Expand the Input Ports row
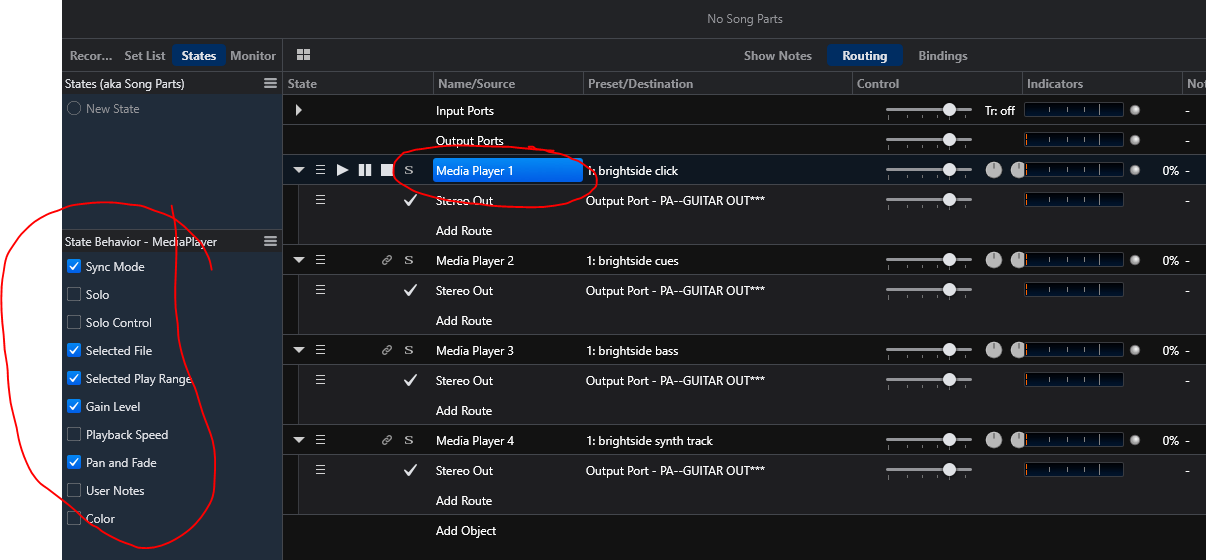This screenshot has width=1206, height=560. (299, 111)
